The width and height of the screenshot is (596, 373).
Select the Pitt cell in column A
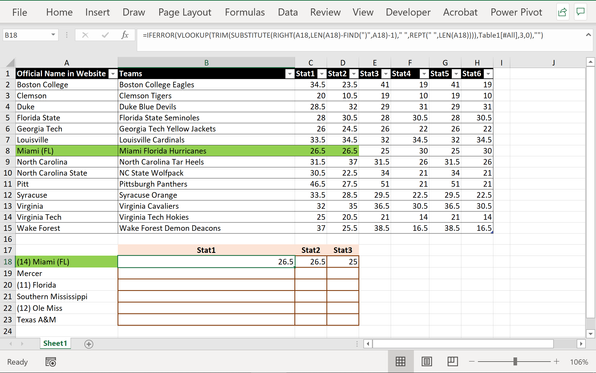(x=67, y=184)
